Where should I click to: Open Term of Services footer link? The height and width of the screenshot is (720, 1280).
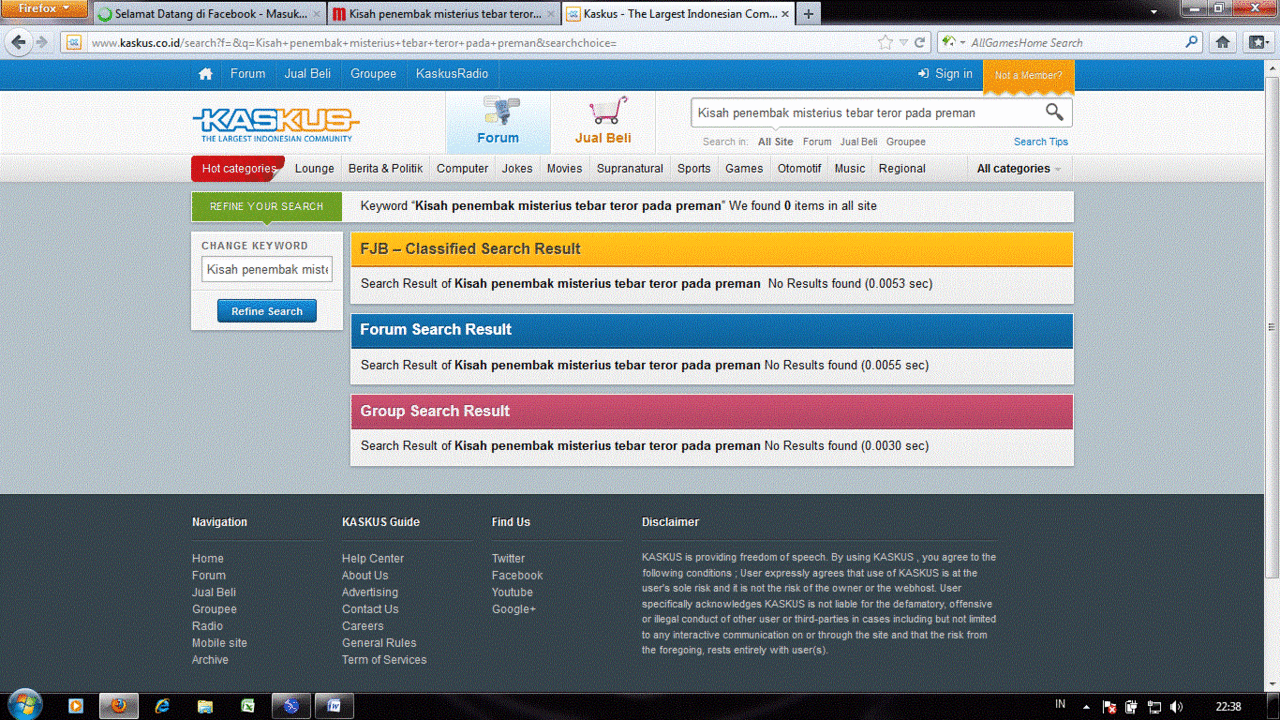384,660
